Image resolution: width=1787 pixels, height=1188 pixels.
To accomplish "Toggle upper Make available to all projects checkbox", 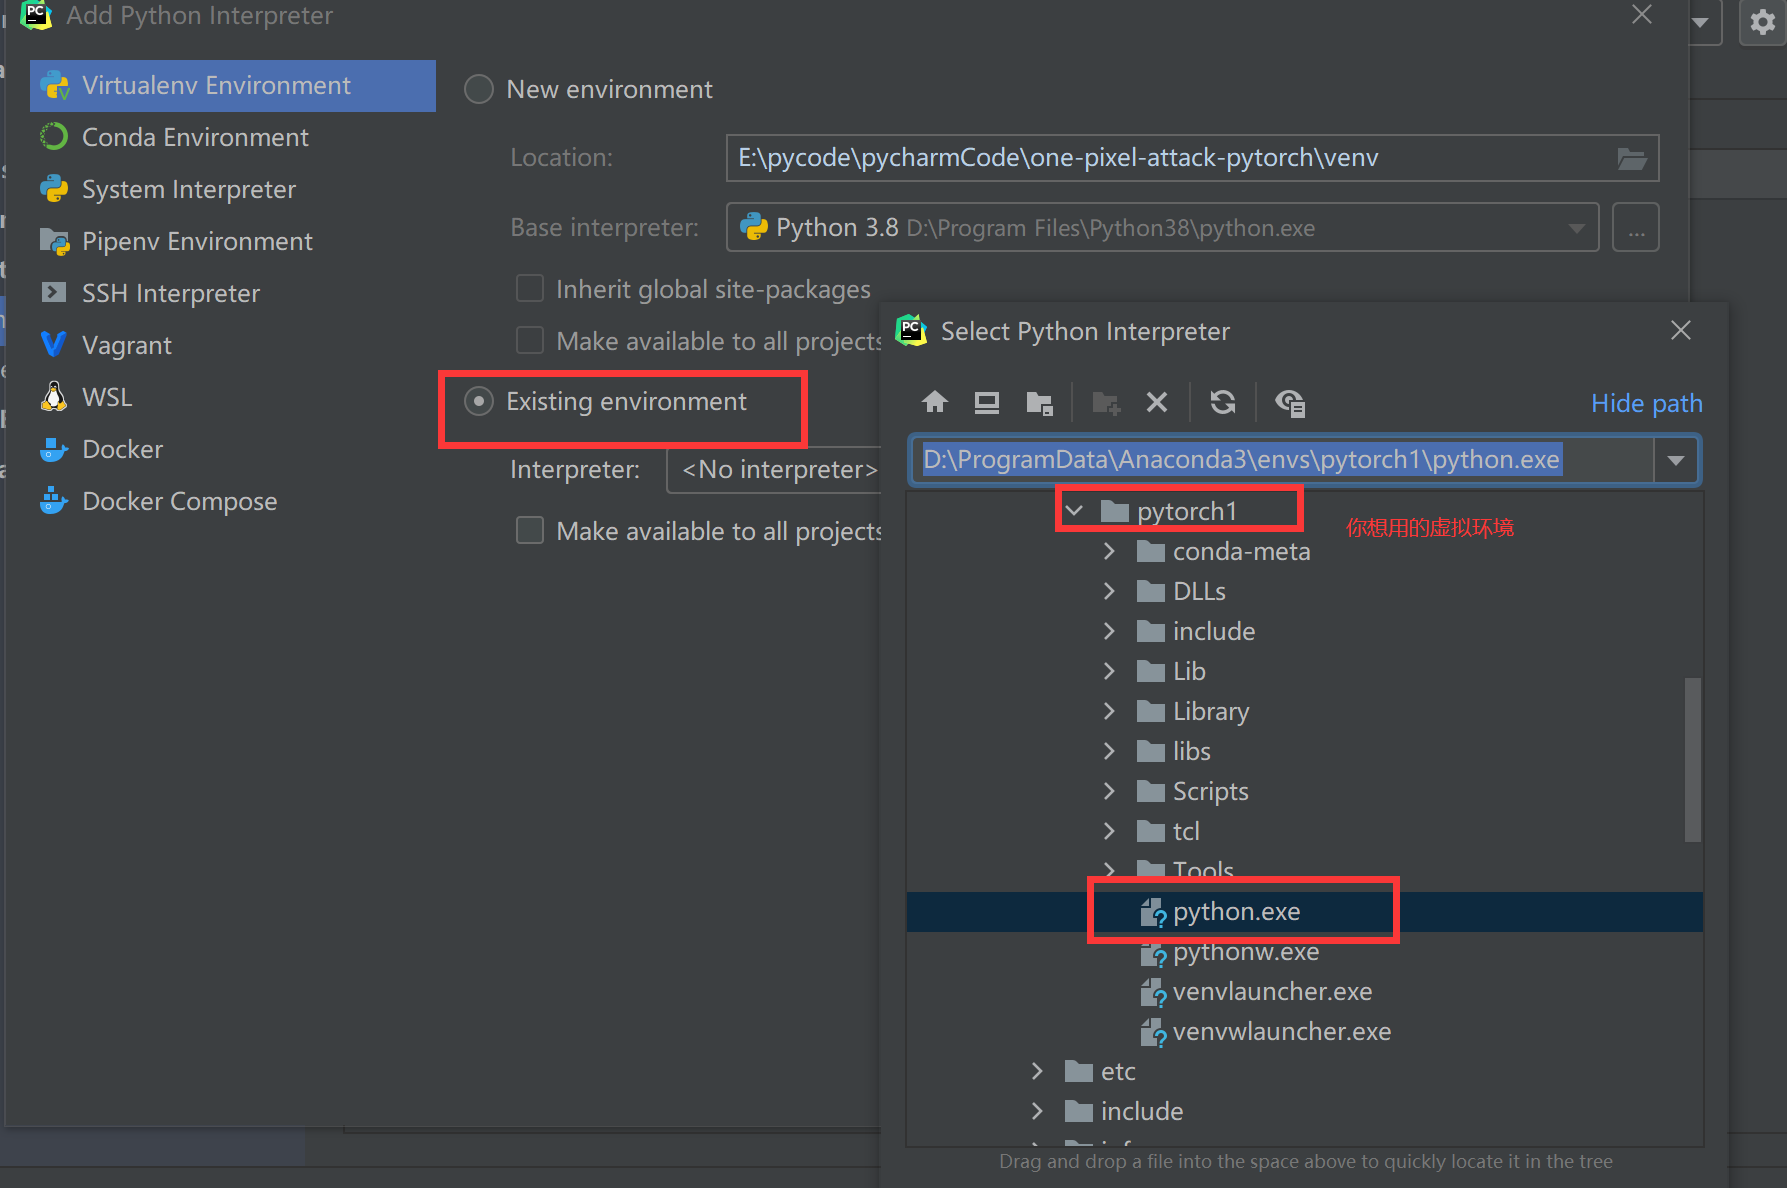I will 530,340.
